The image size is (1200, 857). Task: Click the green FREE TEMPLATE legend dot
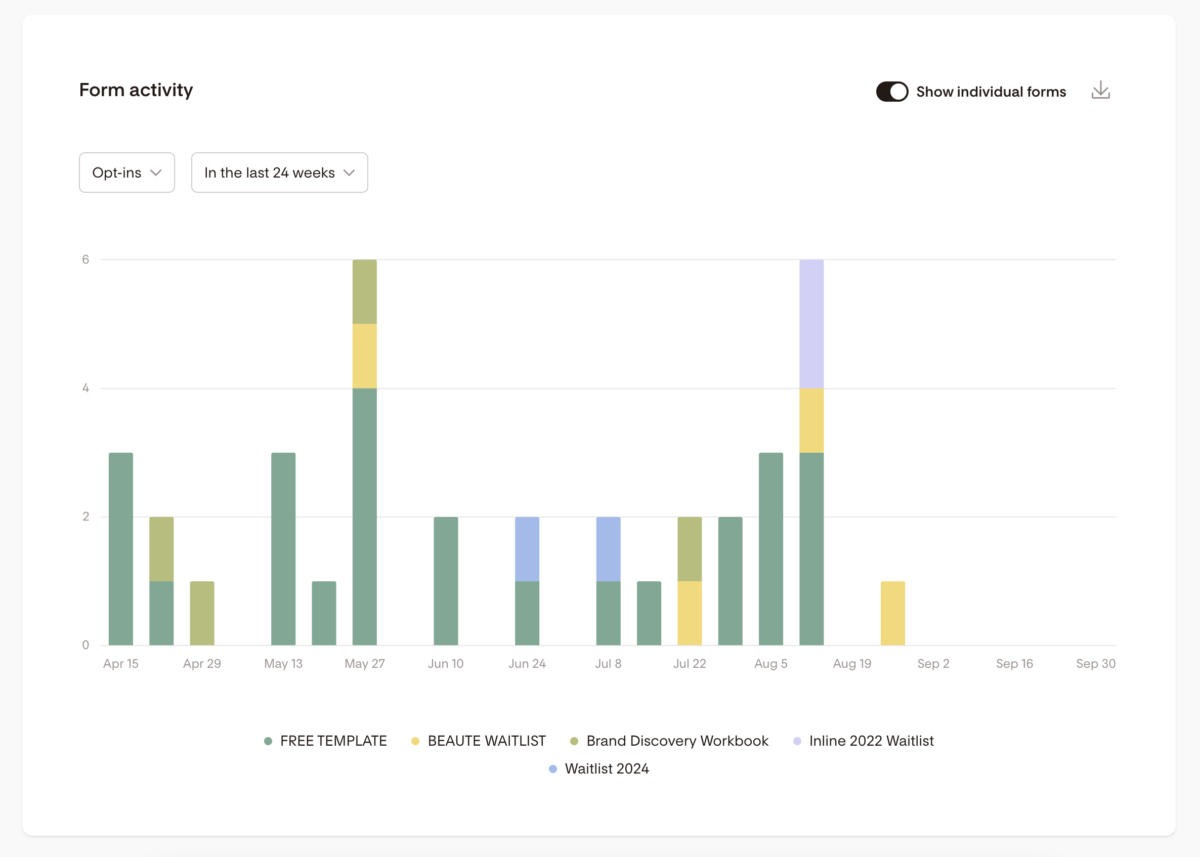point(268,741)
